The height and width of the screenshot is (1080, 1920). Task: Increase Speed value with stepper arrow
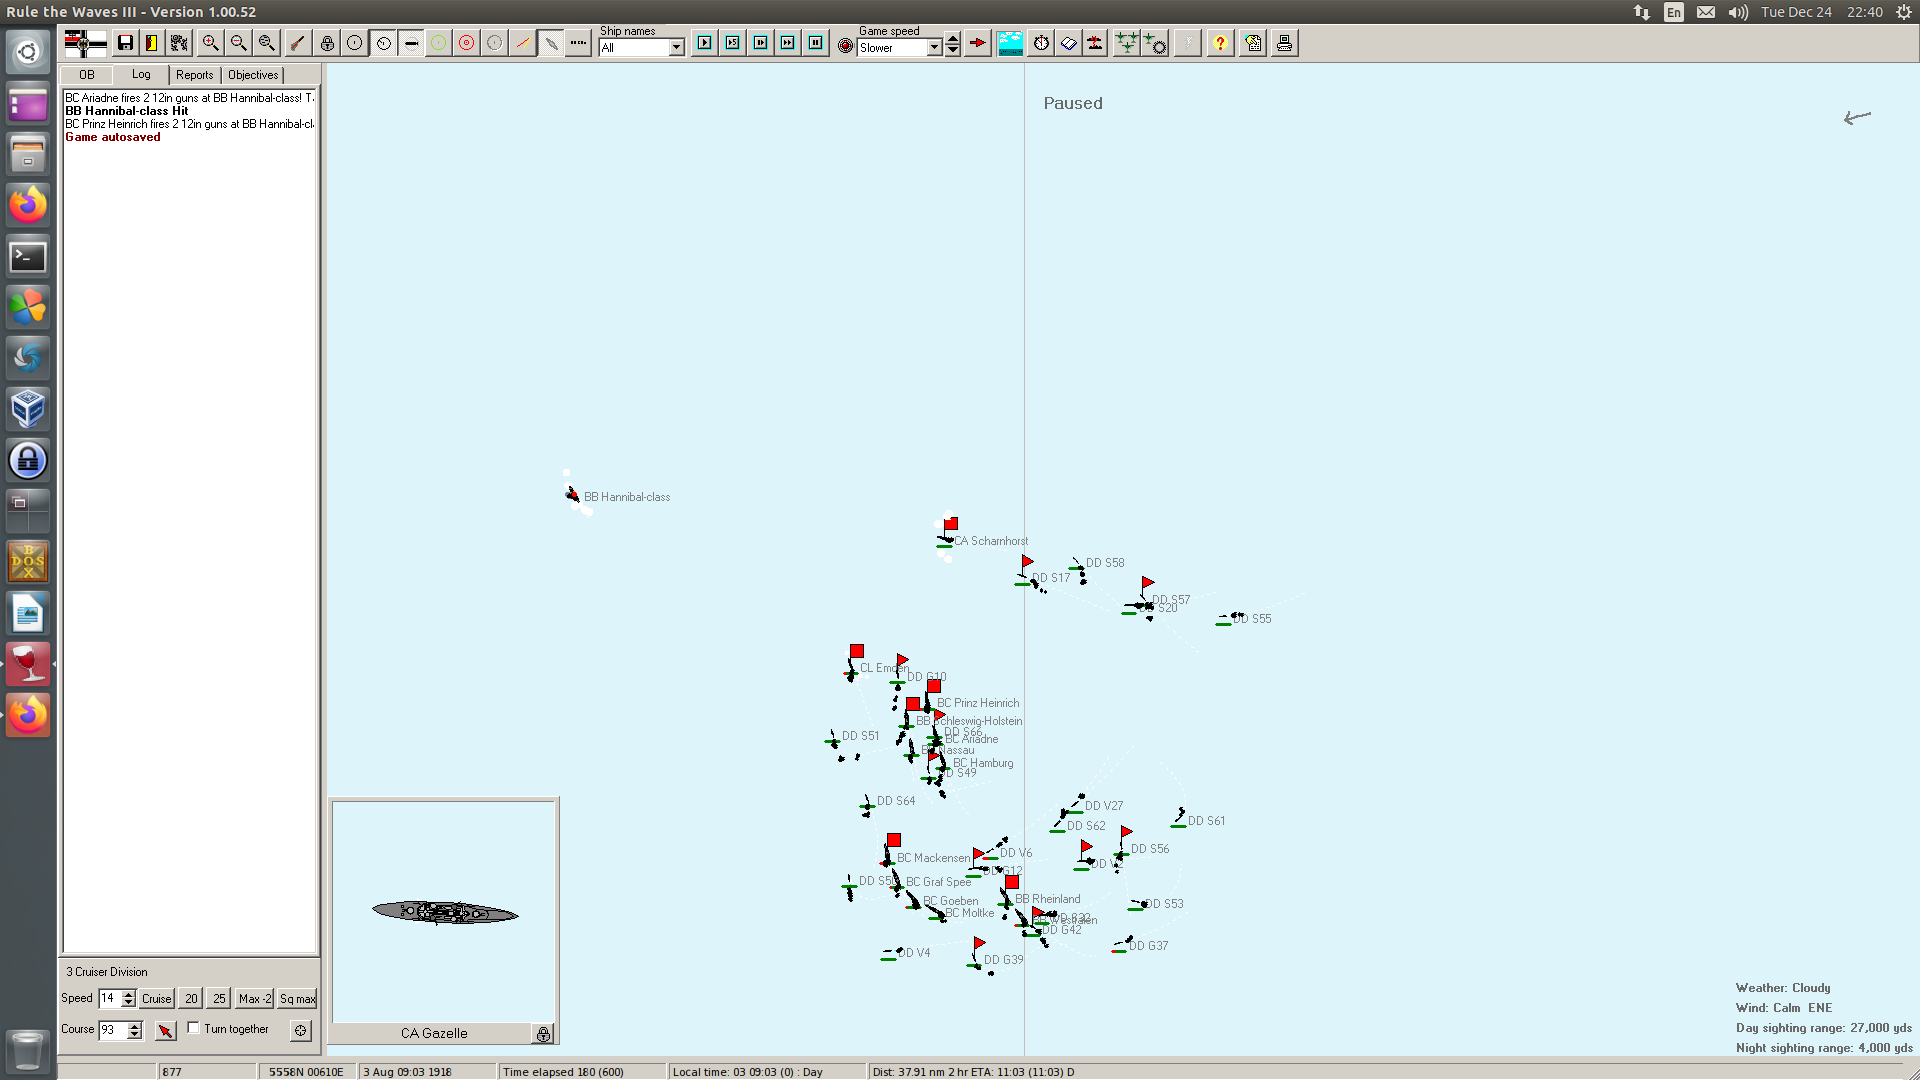coord(128,994)
